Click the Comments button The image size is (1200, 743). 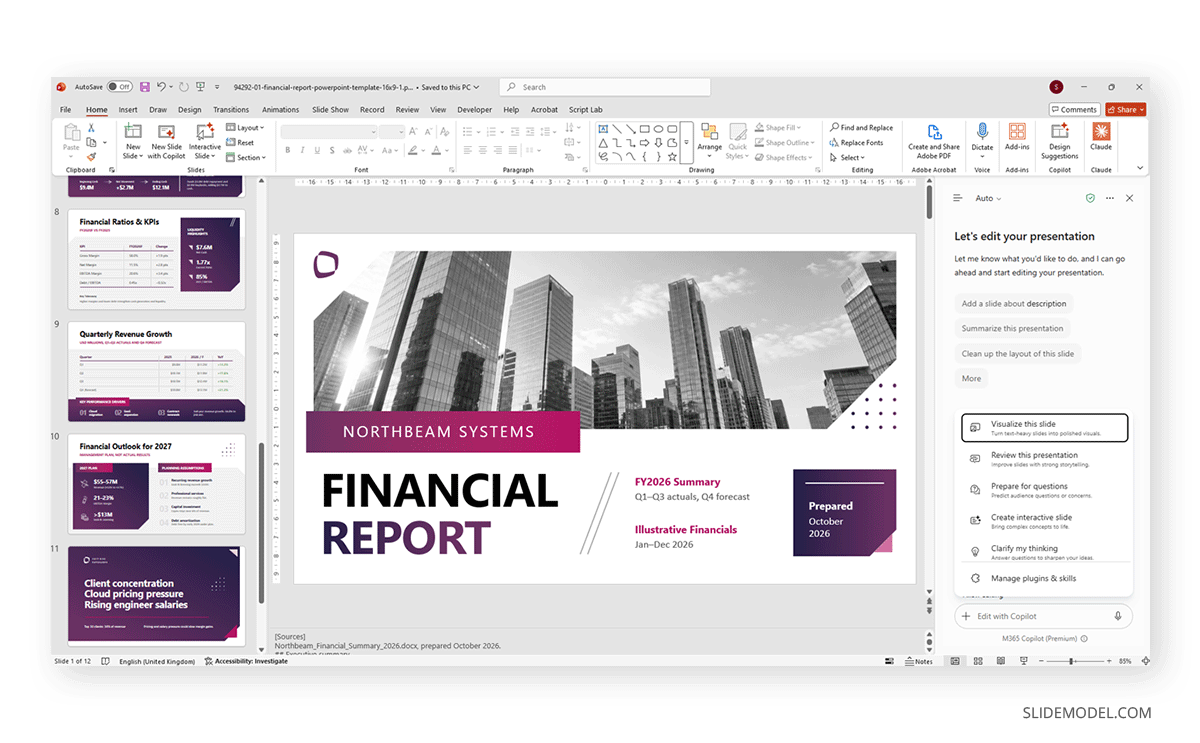pos(1074,110)
